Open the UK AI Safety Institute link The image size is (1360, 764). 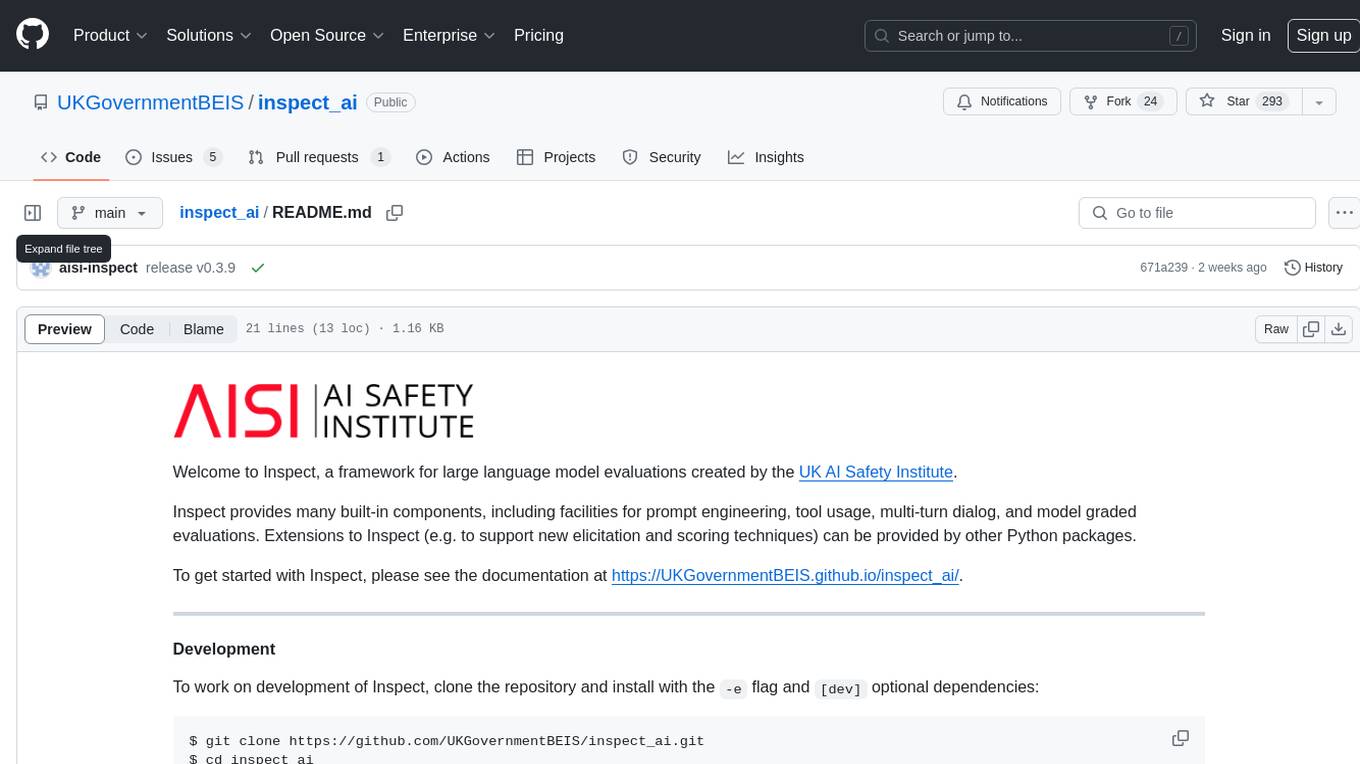coord(876,472)
